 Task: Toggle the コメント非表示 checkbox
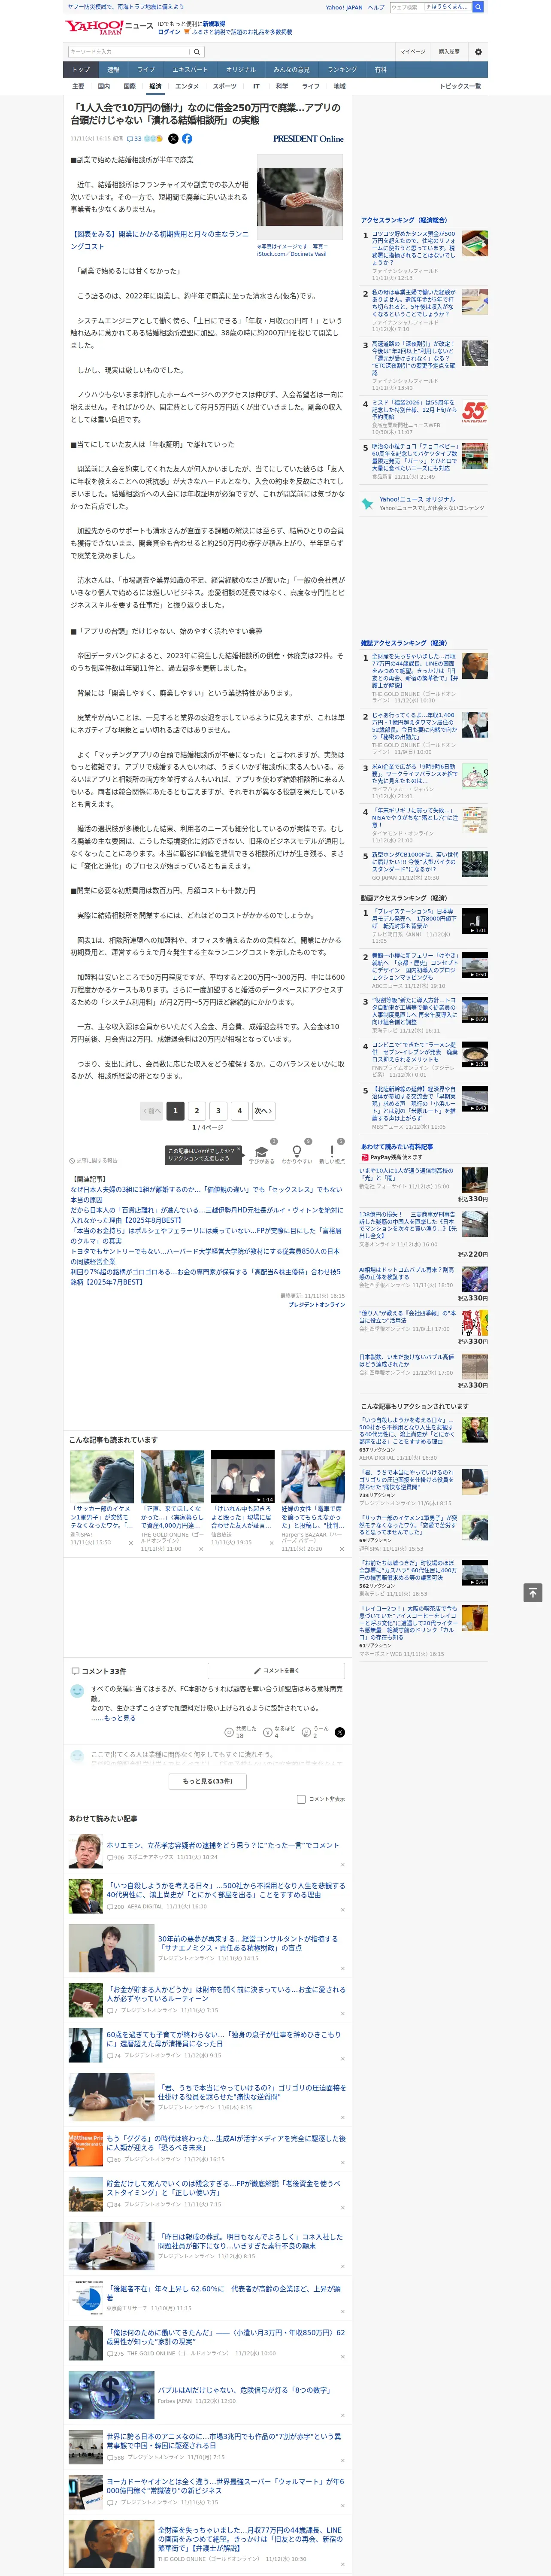301,1799
